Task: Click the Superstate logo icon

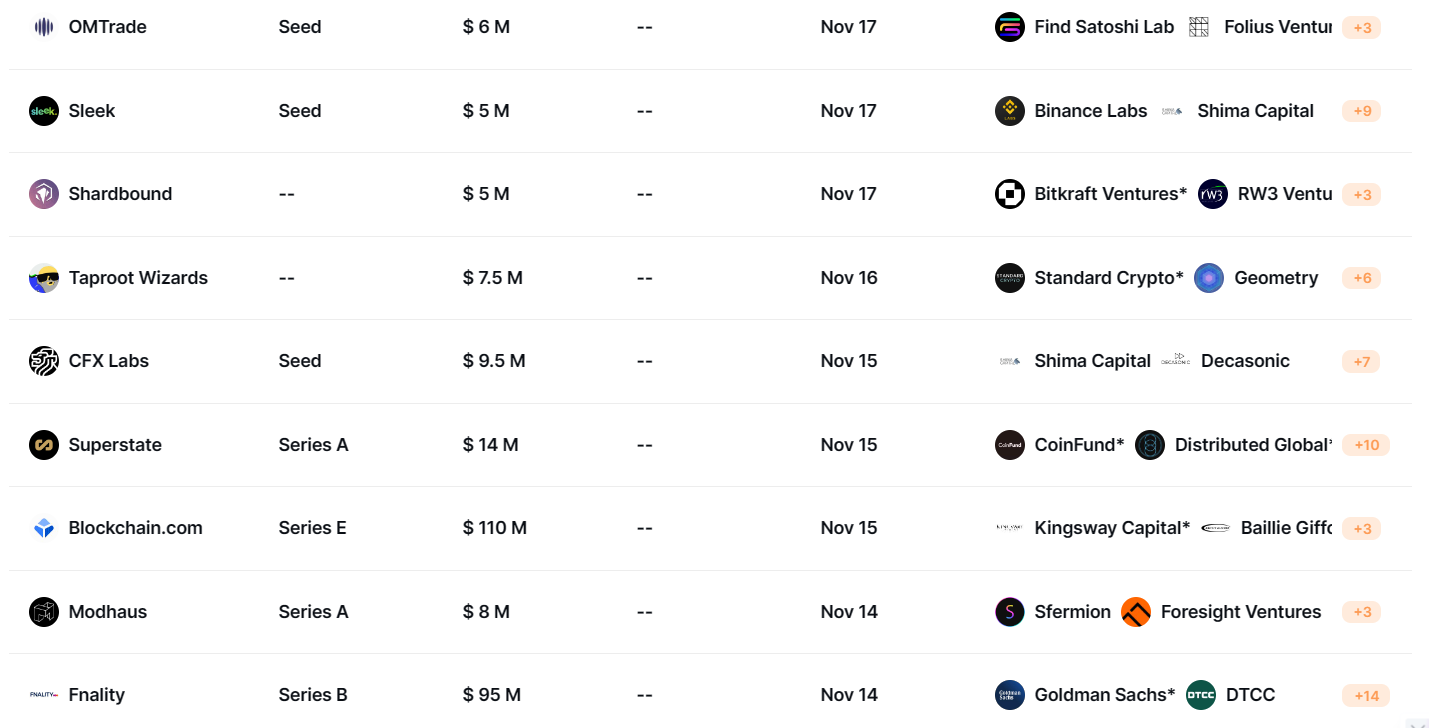Action: 44,445
